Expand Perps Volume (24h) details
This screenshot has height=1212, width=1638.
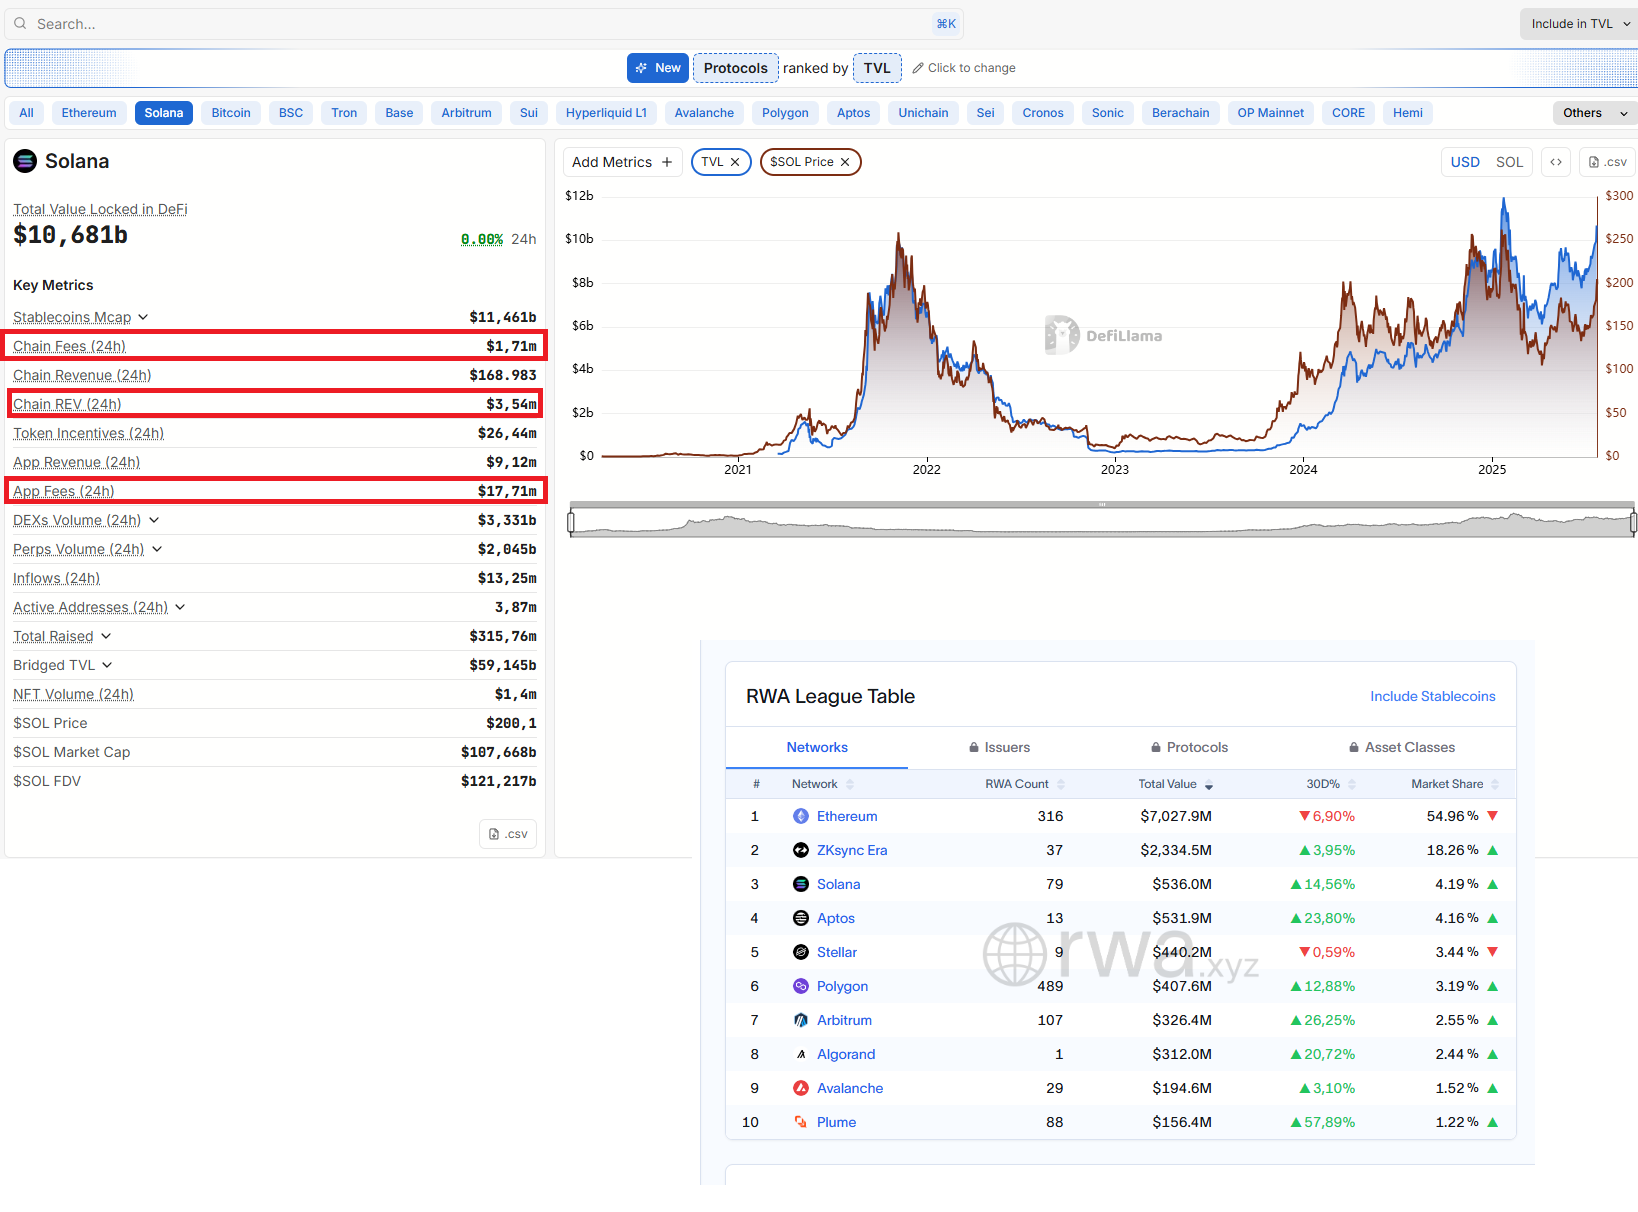(x=157, y=549)
